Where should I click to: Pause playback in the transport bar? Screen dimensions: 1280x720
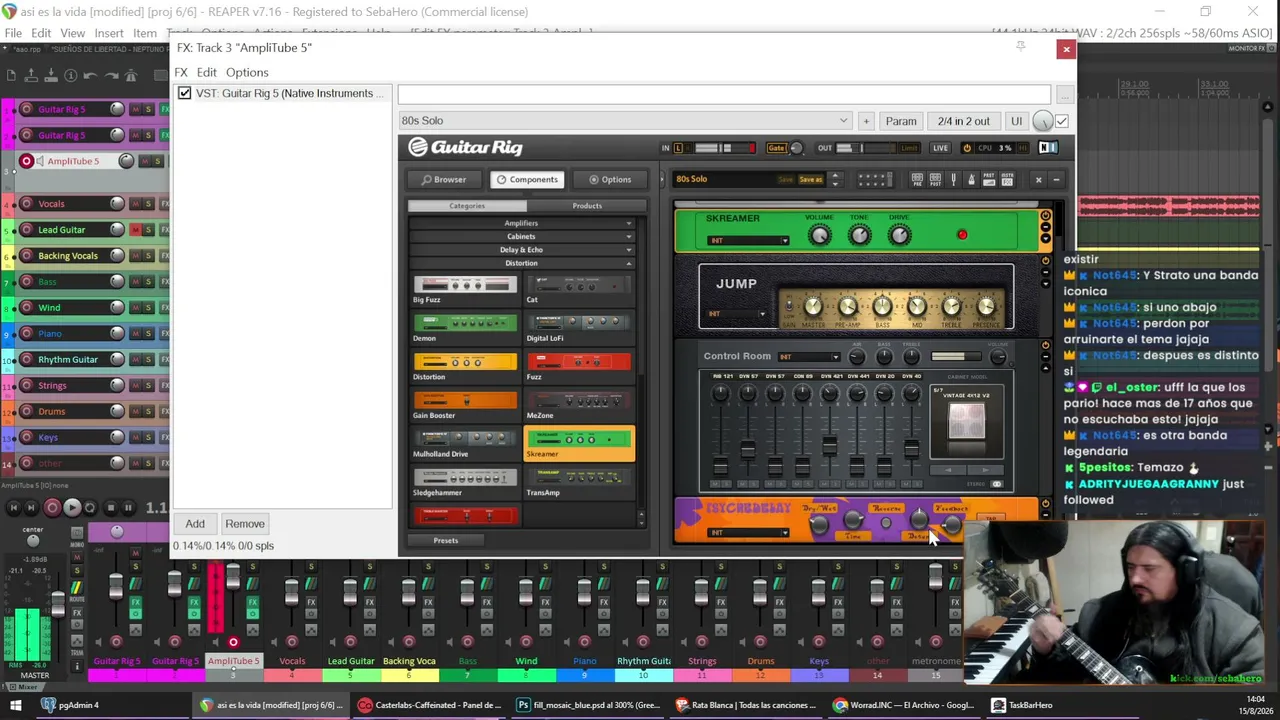pyautogui.click(x=128, y=508)
